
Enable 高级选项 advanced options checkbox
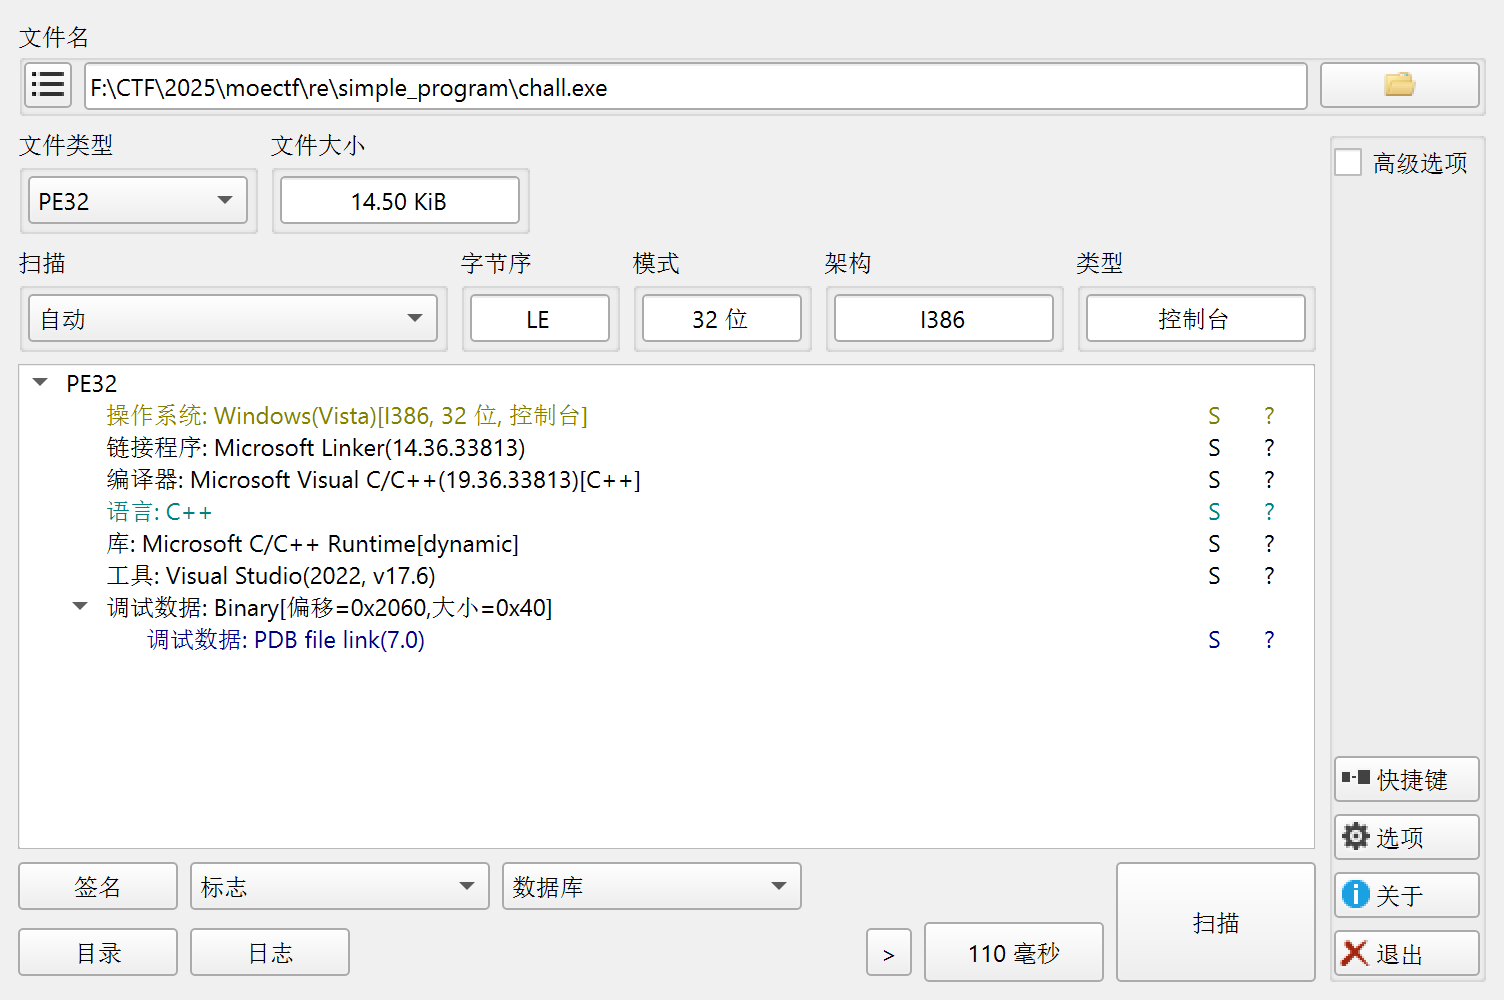(1349, 163)
